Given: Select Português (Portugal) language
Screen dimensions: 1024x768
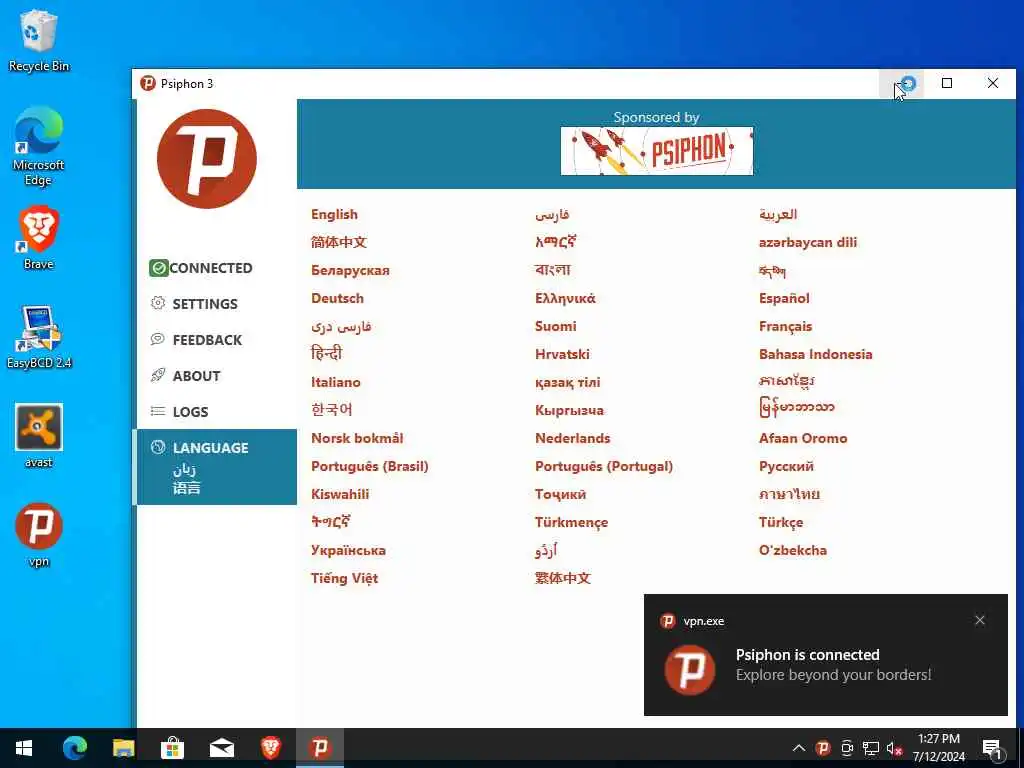Looking at the screenshot, I should (x=604, y=466).
